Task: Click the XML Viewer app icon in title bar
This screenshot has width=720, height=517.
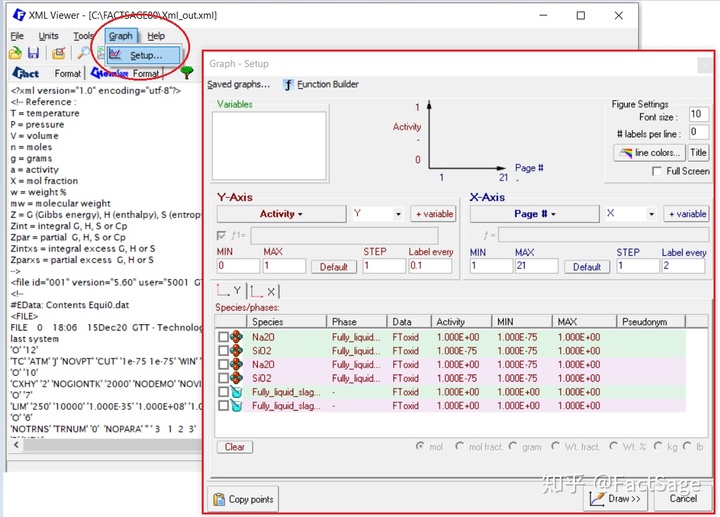Action: (19, 15)
